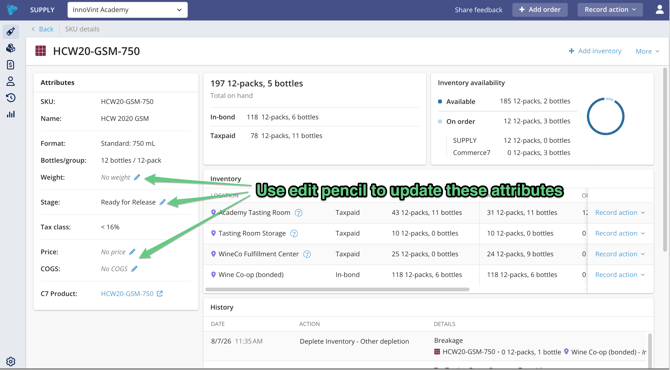Go Back to the previous page
The image size is (670, 370).
[42, 29]
